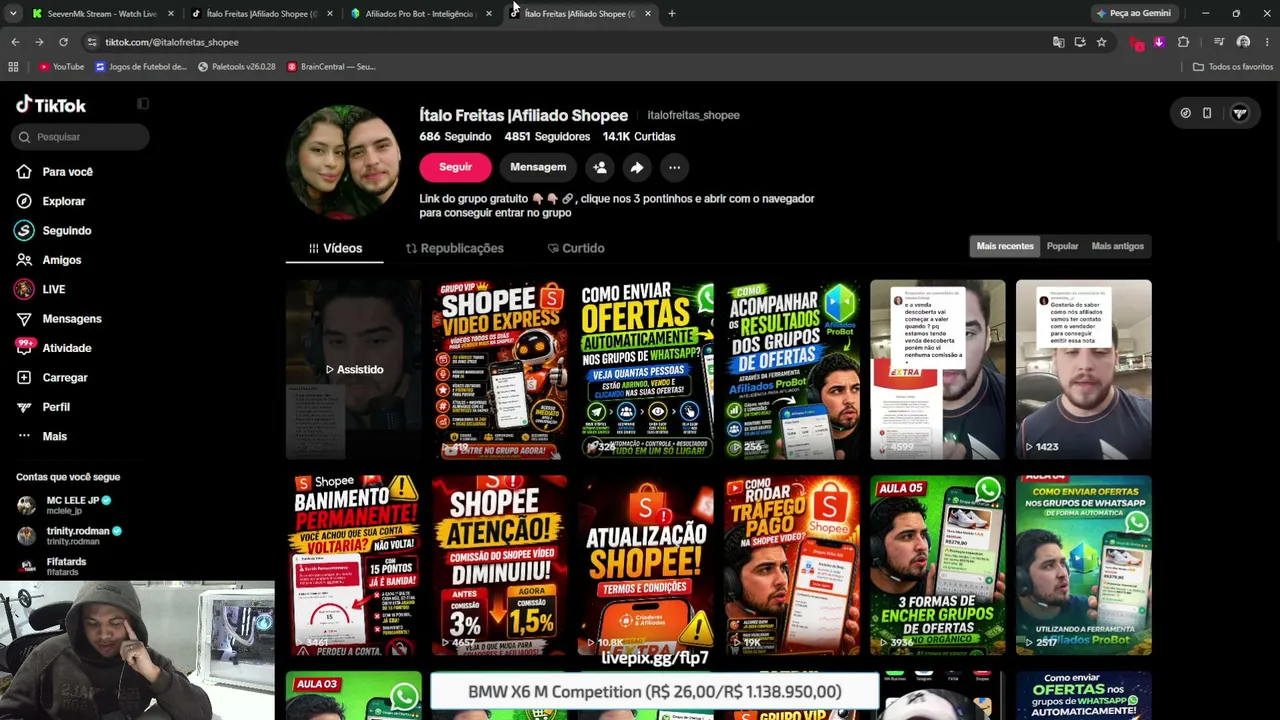Open the Mensagens paper-plane icon
The height and width of the screenshot is (720, 1280).
[24, 319]
